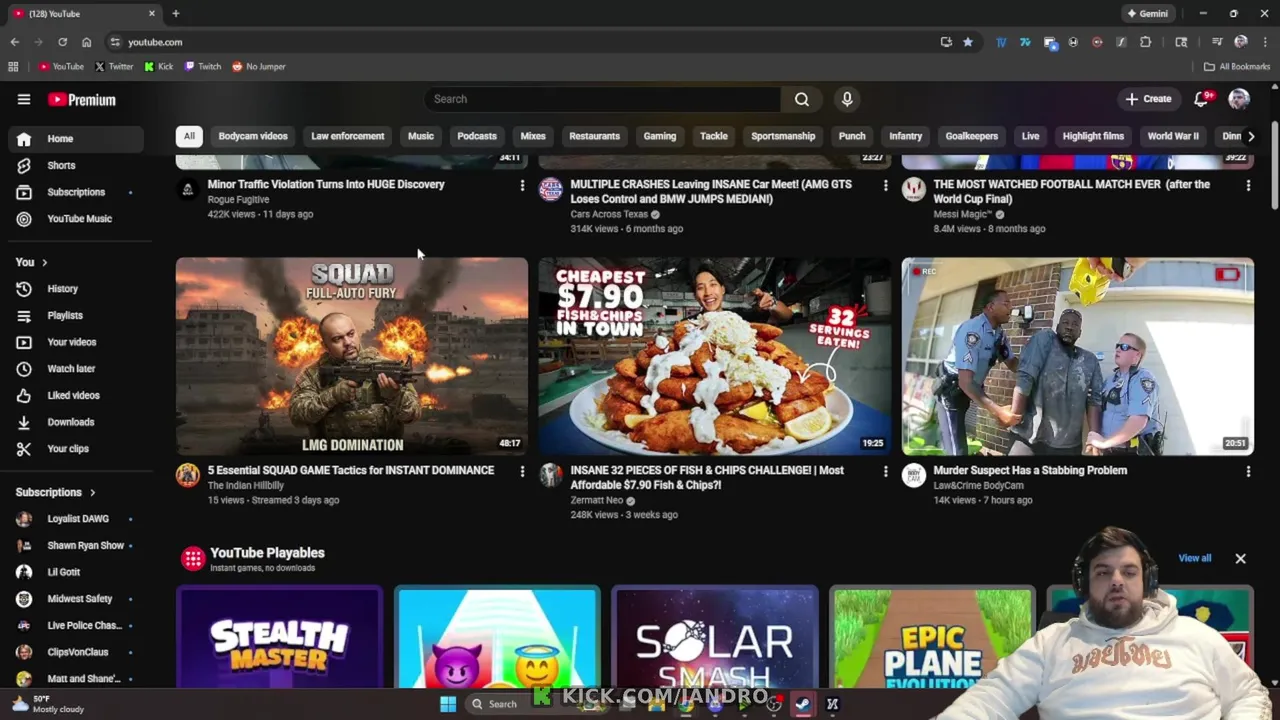Image resolution: width=1280 pixels, height=720 pixels.
Task: Click View all for YouTube Playables
Action: point(1194,558)
